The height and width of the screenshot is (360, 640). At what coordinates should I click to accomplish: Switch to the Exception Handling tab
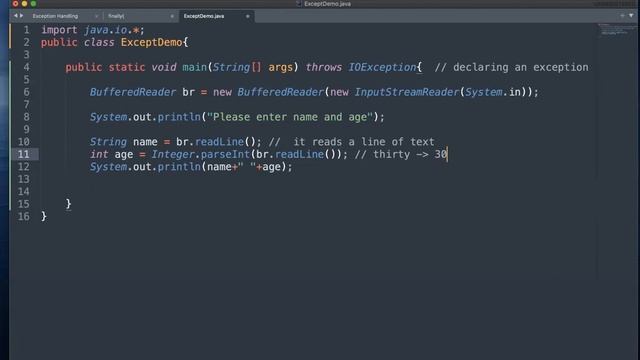click(55, 16)
